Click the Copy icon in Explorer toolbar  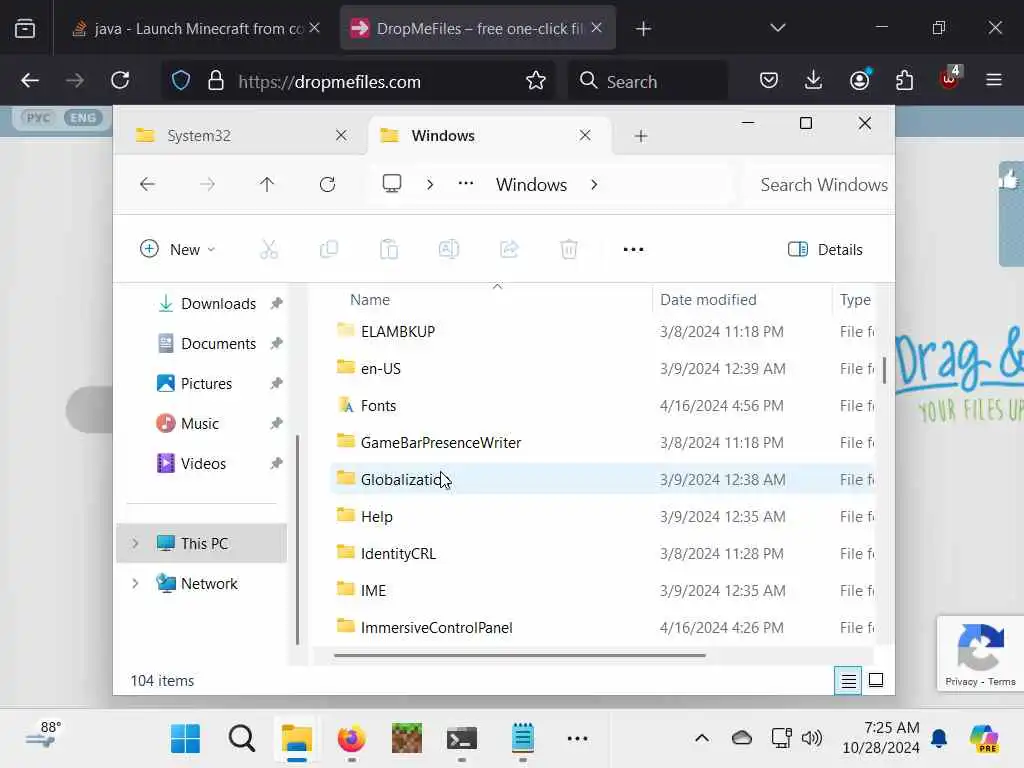[328, 249]
